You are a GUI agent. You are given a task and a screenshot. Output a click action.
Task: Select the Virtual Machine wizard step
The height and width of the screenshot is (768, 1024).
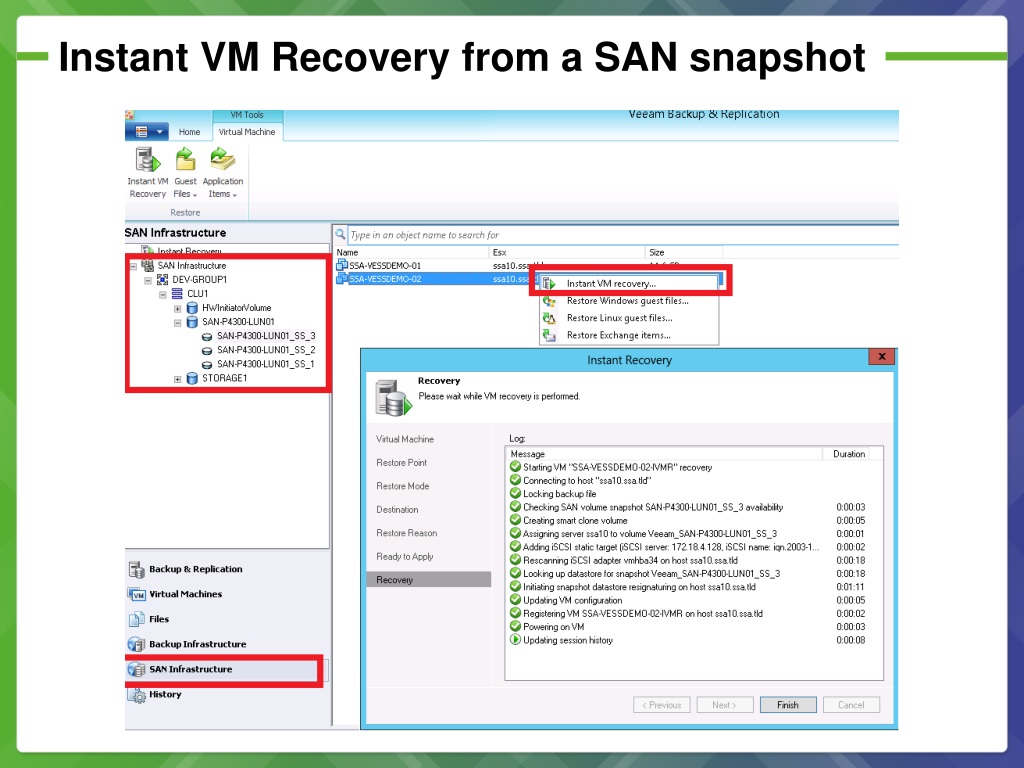pos(405,440)
